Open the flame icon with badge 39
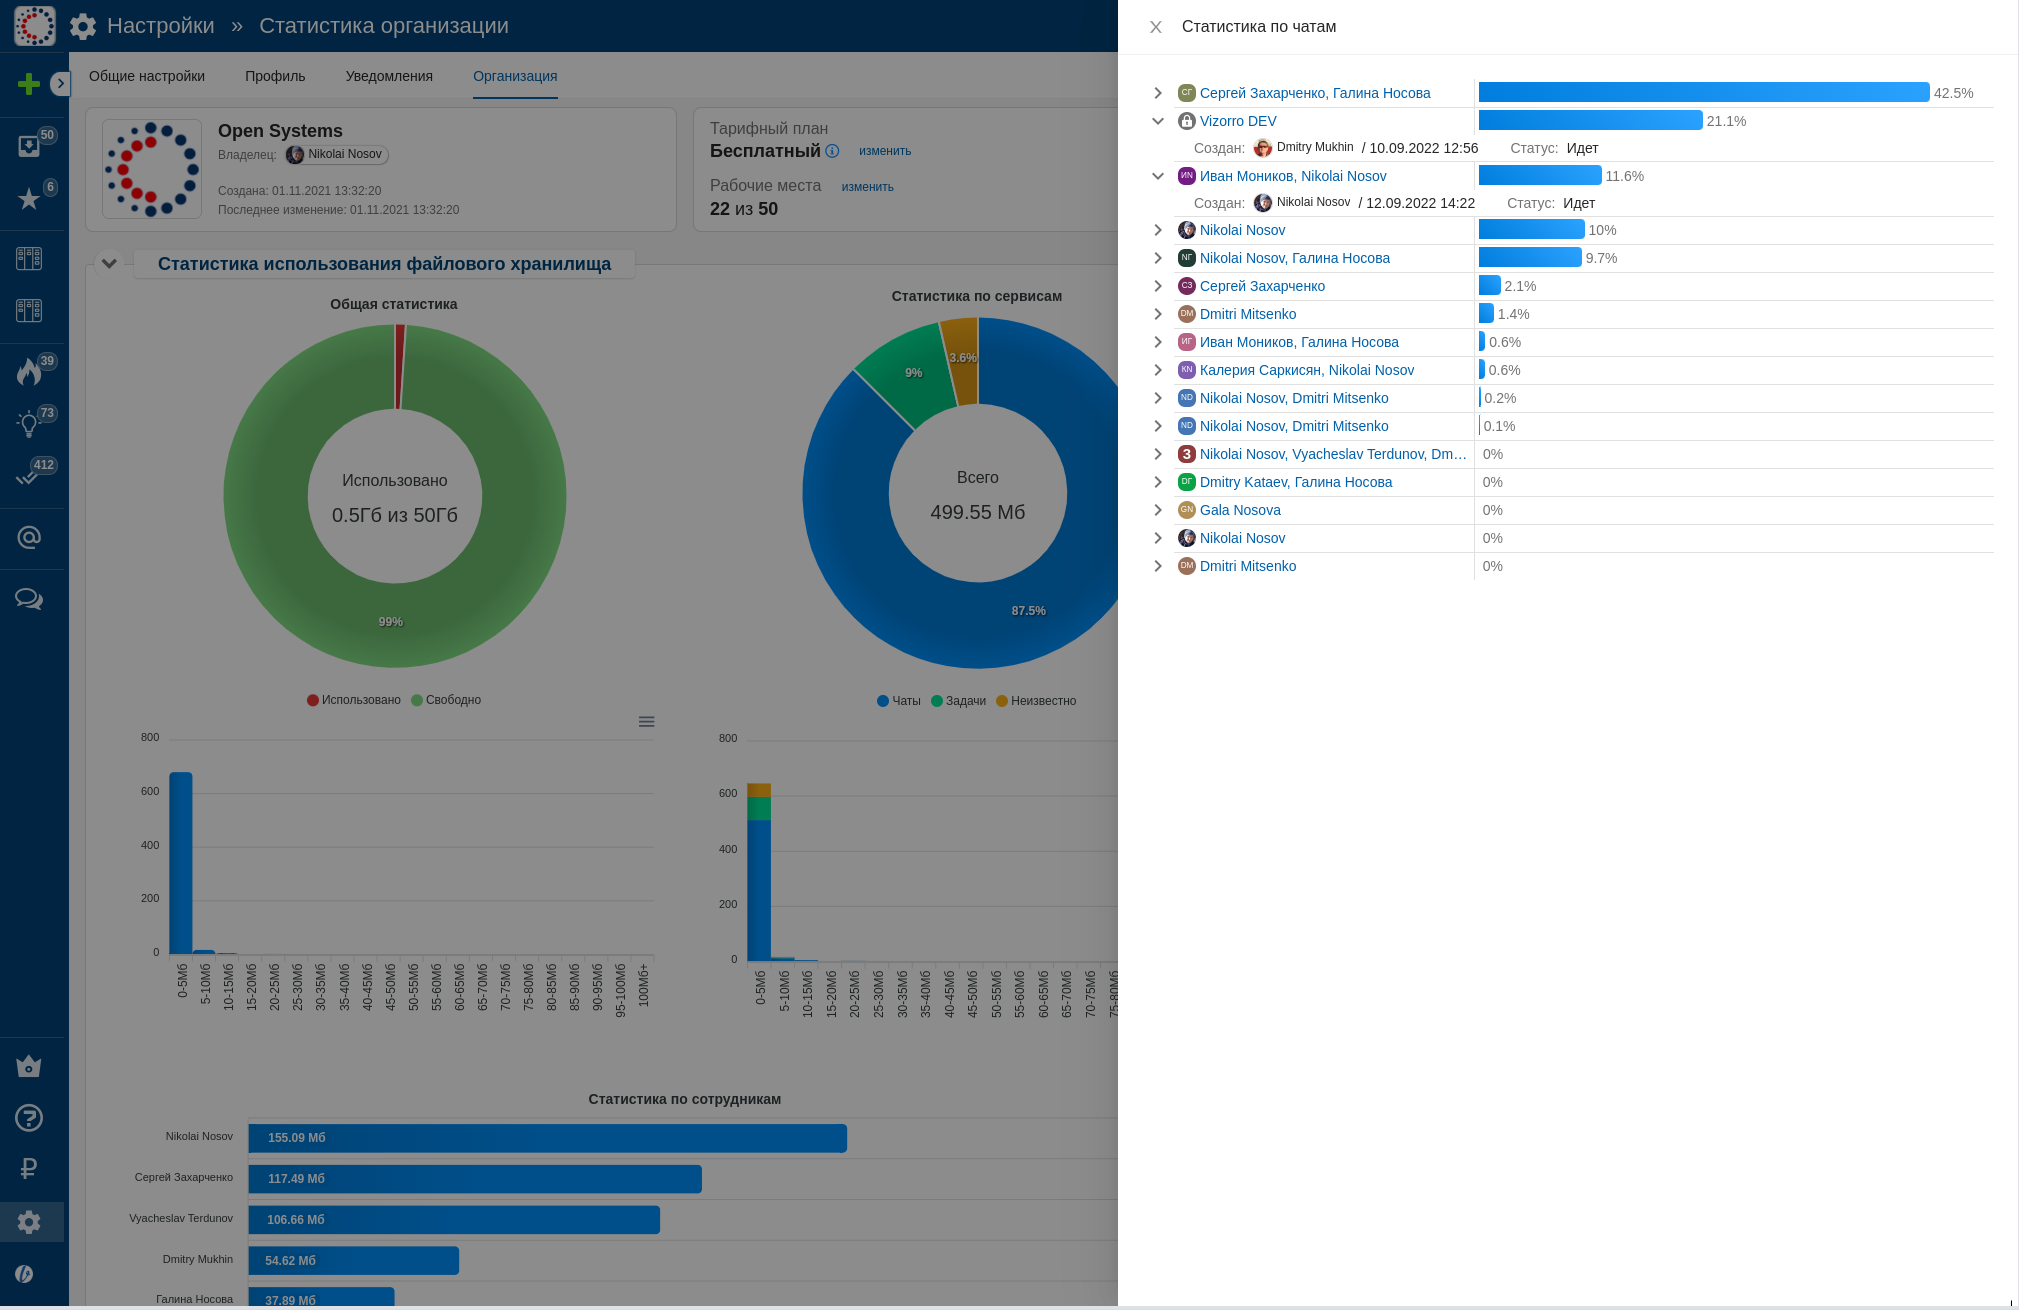 pyautogui.click(x=29, y=373)
